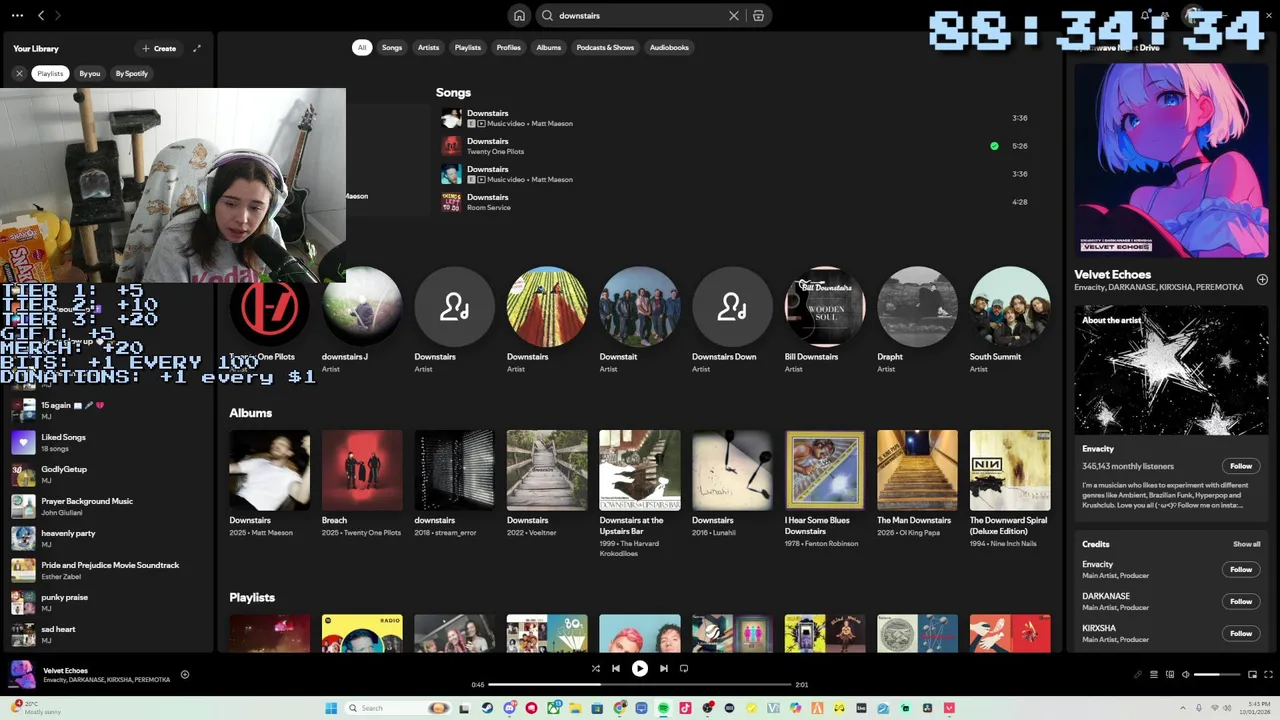Image resolution: width=1280 pixels, height=720 pixels.
Task: Mute with the speaker icon
Action: point(1186,675)
